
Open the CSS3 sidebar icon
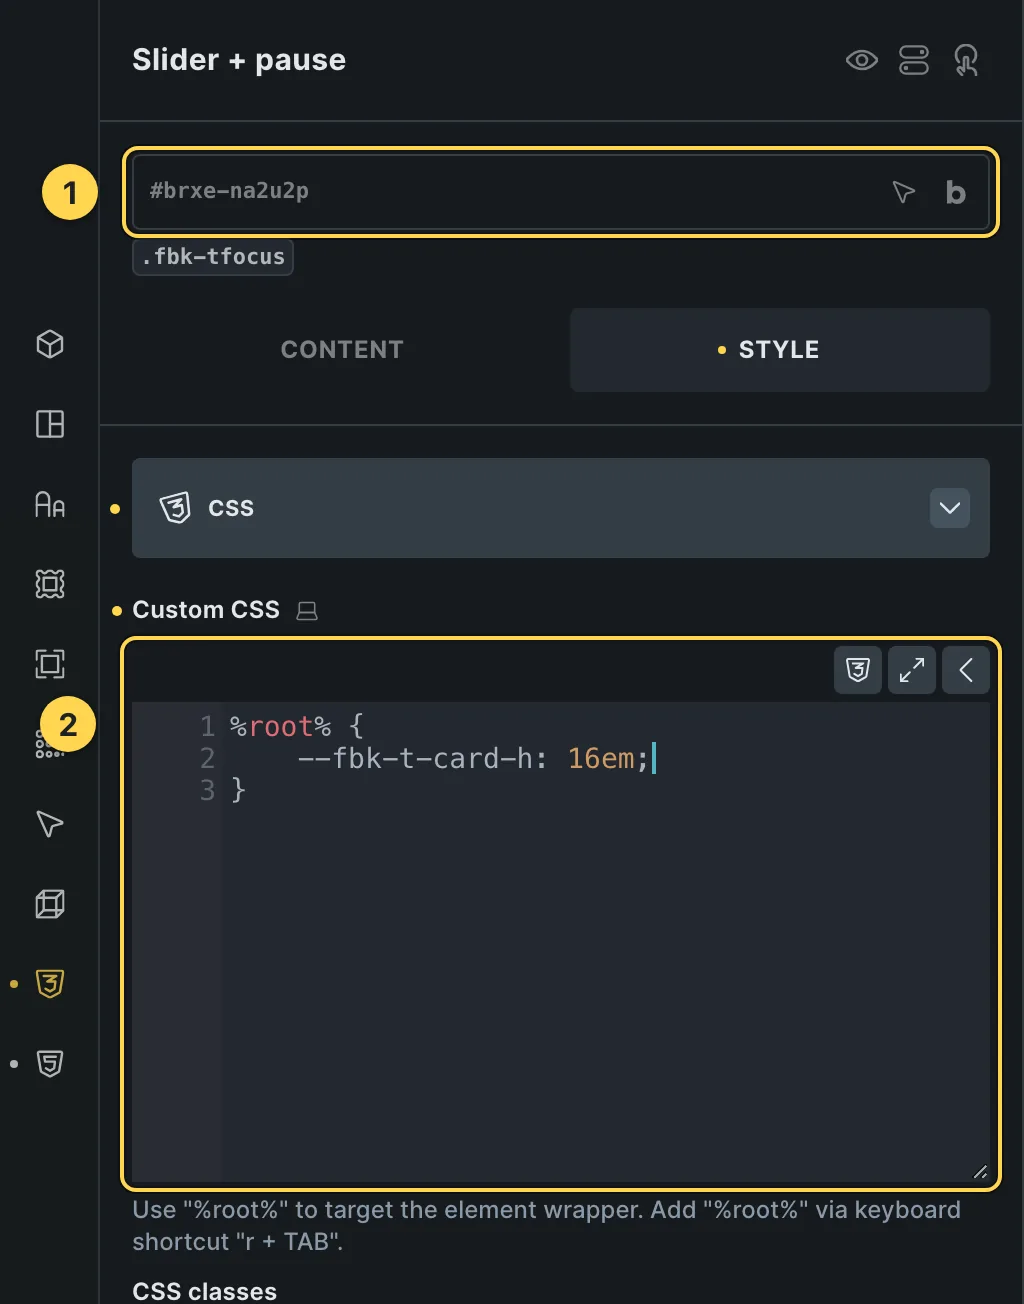coord(50,984)
